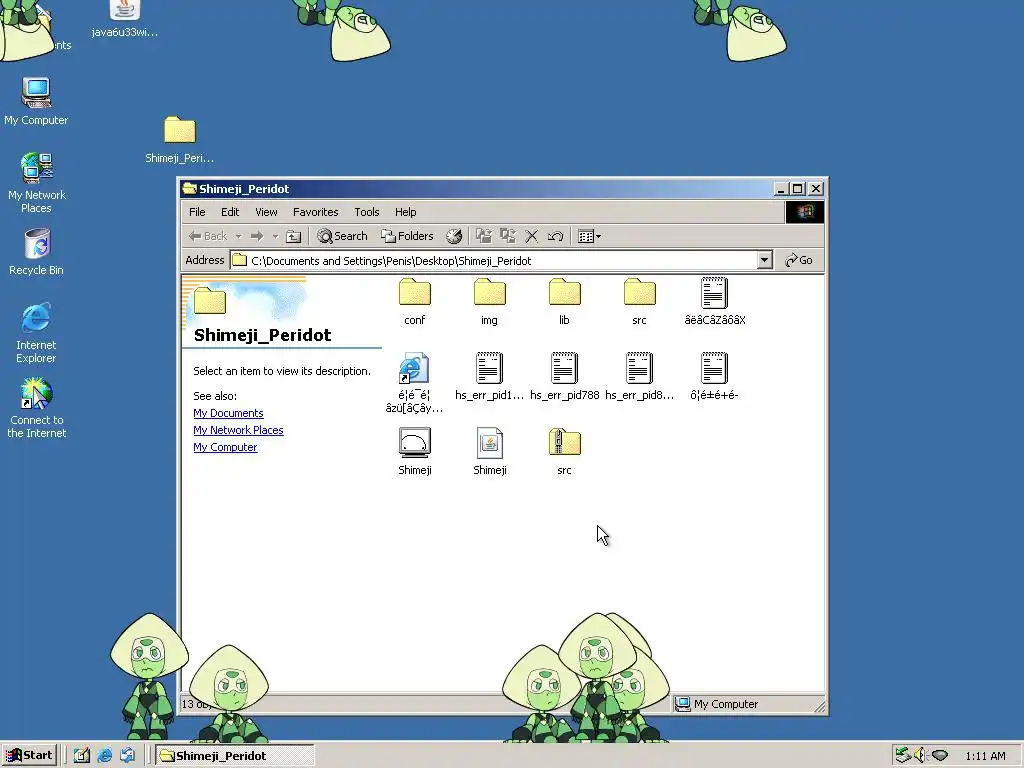1024x768 pixels.
Task: Expand the Forward history dropdown arrow
Action: coord(275,236)
